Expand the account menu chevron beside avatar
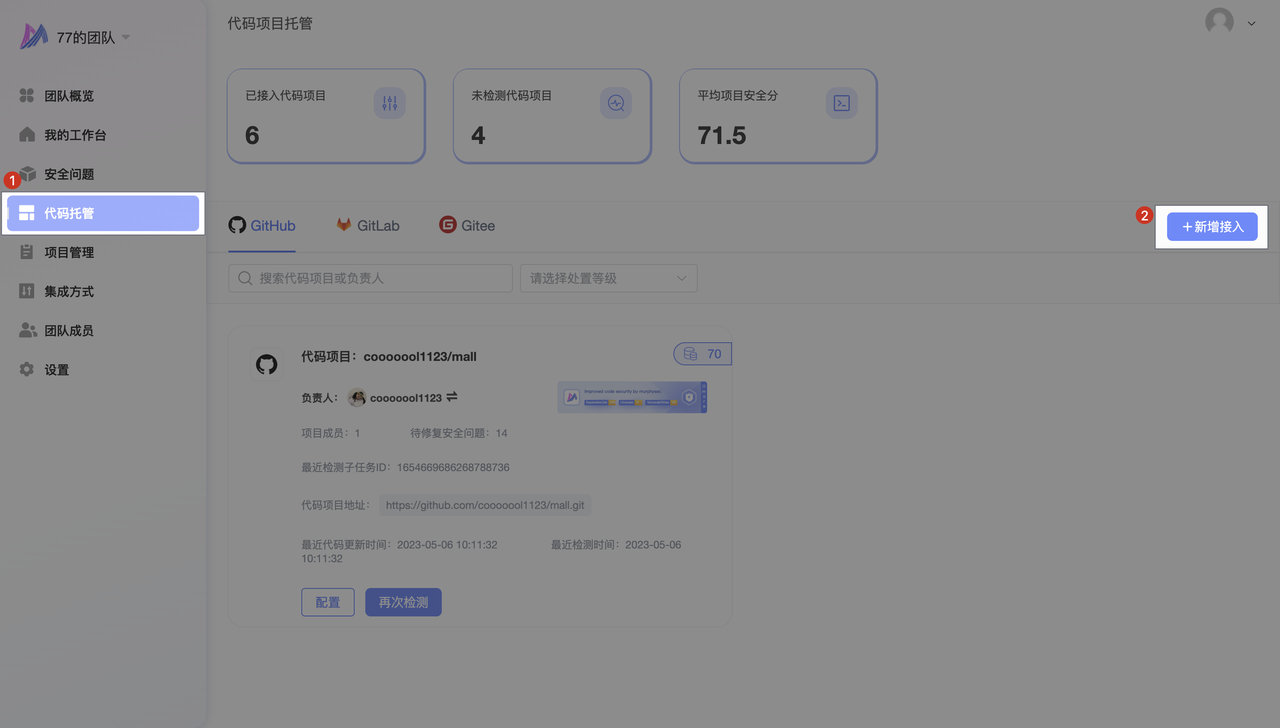Screen dimensions: 1280x728 [1251, 23]
